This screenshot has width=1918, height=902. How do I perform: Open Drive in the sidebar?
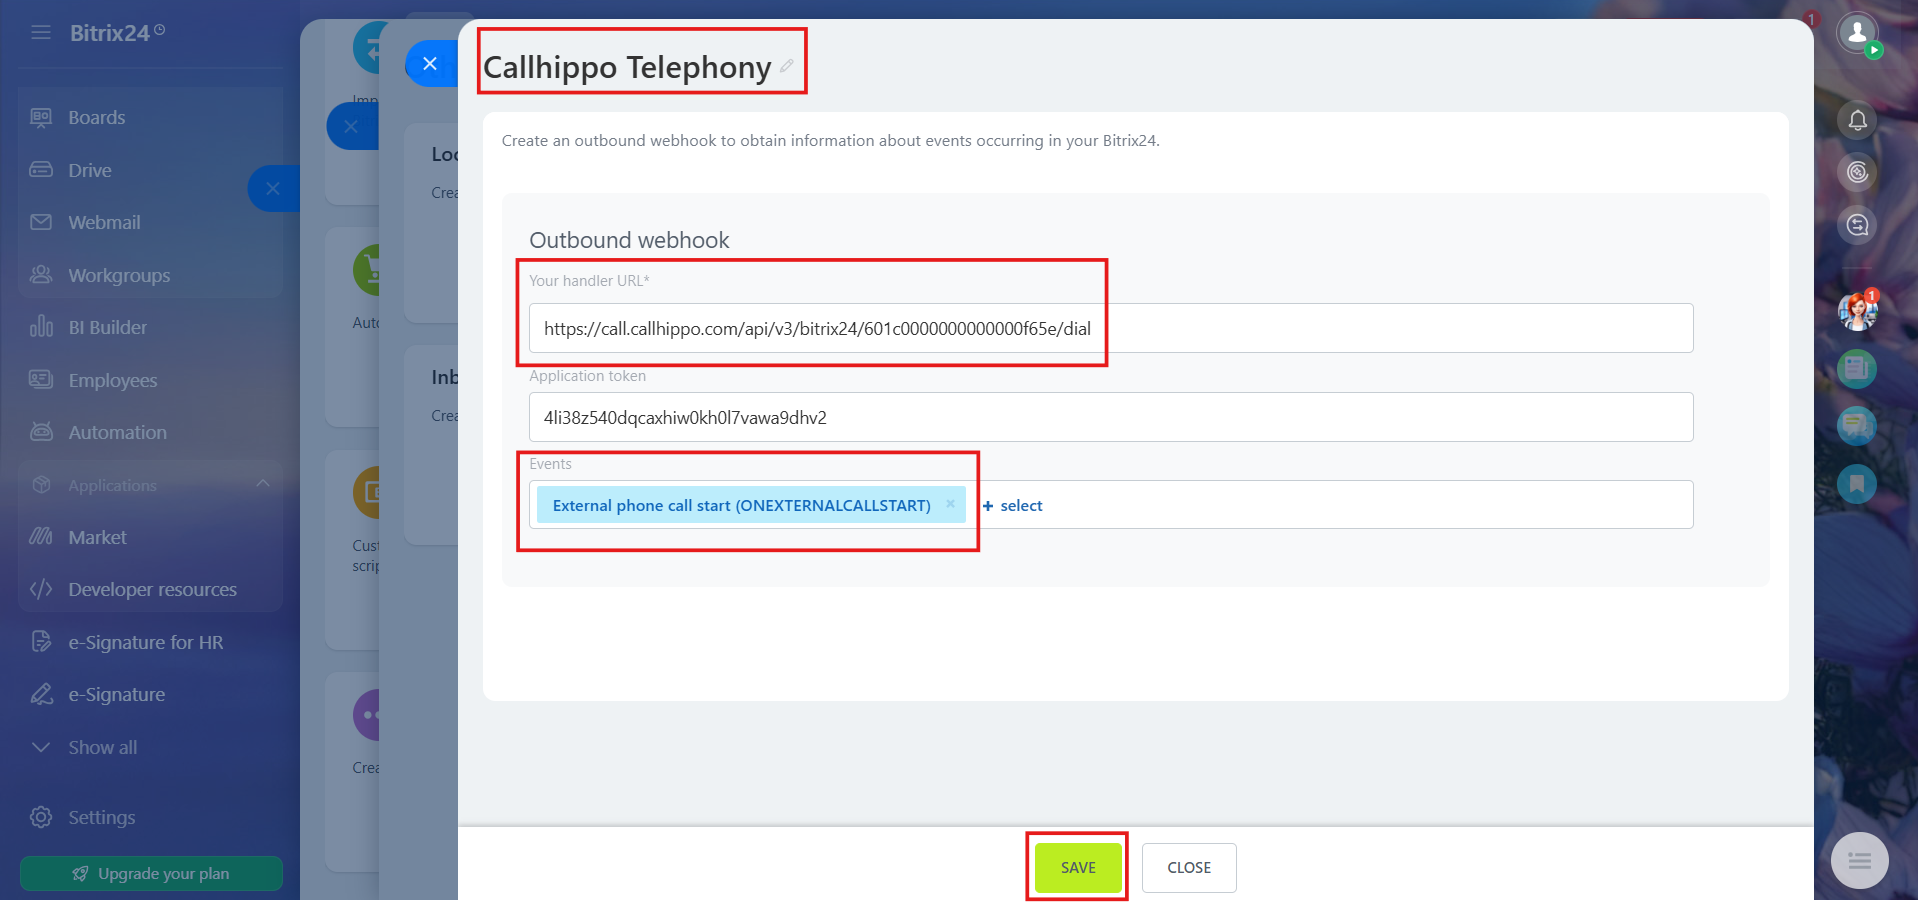pyautogui.click(x=90, y=170)
